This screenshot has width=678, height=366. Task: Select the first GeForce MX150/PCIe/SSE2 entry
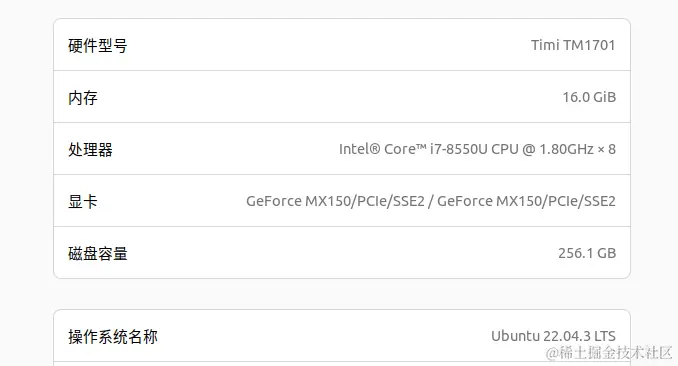[x=336, y=201]
